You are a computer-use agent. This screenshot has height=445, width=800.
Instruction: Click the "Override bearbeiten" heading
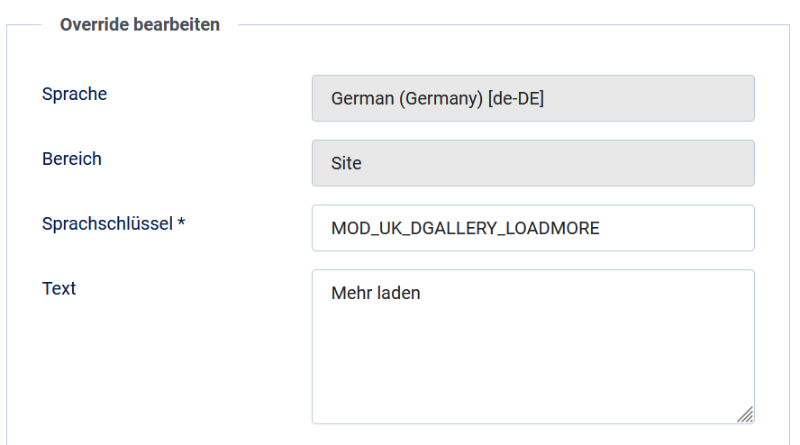pos(140,24)
